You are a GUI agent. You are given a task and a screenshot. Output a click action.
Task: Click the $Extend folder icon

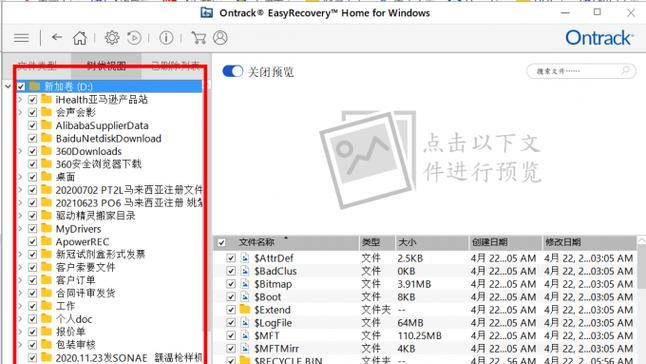[245, 309]
